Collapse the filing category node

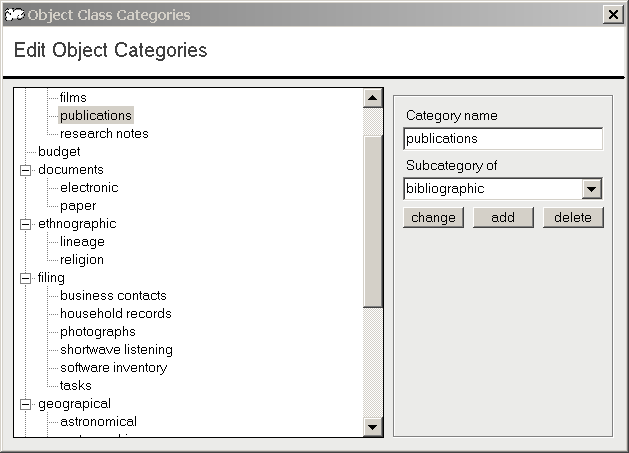[25, 278]
